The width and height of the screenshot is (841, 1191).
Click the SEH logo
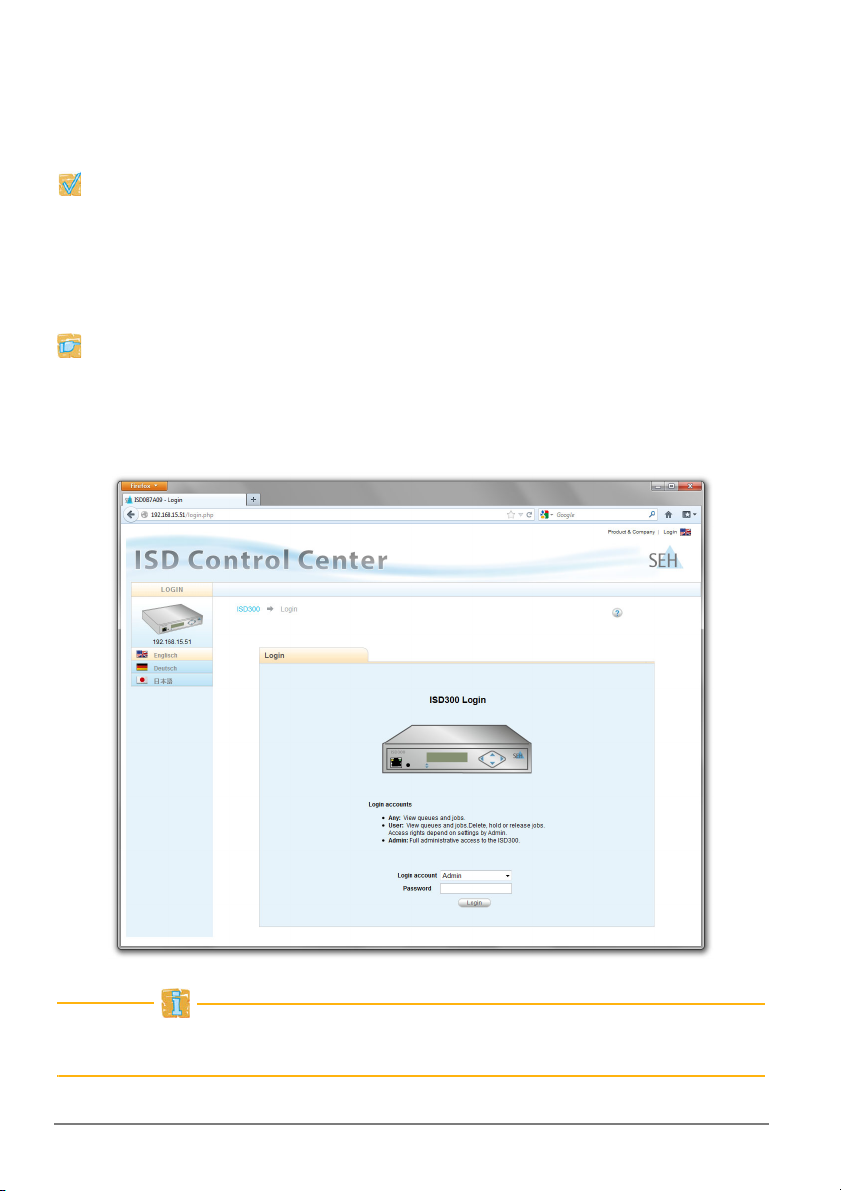[x=666, y=558]
